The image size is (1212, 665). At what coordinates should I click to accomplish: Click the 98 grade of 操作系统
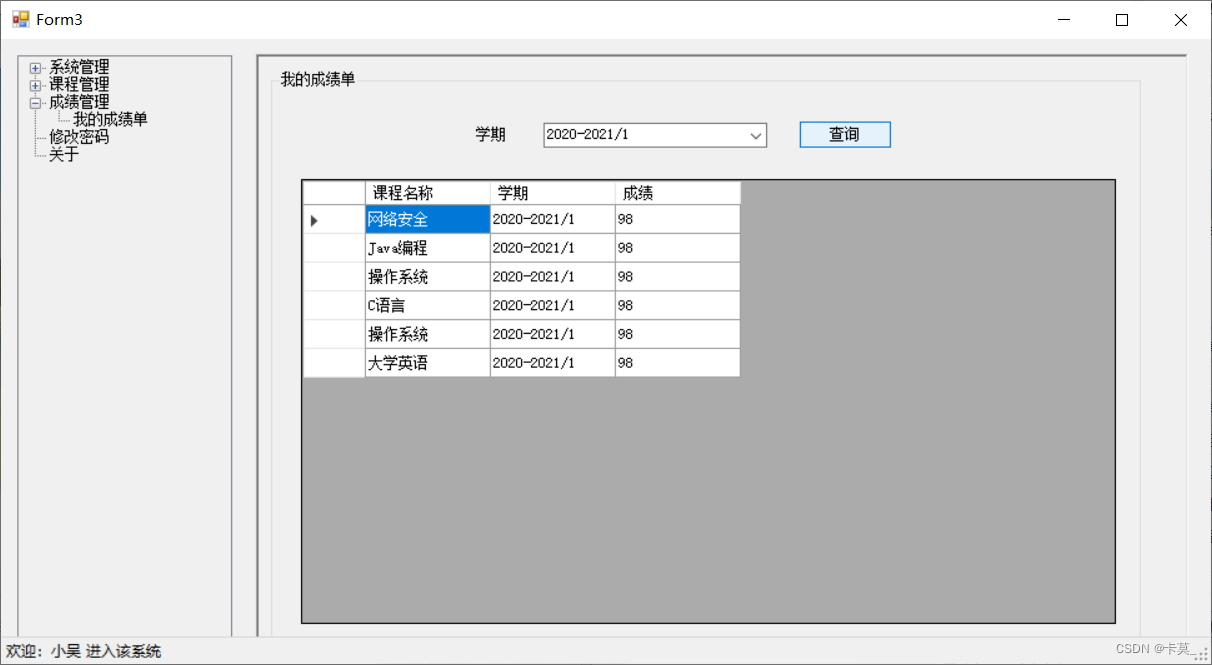624,276
